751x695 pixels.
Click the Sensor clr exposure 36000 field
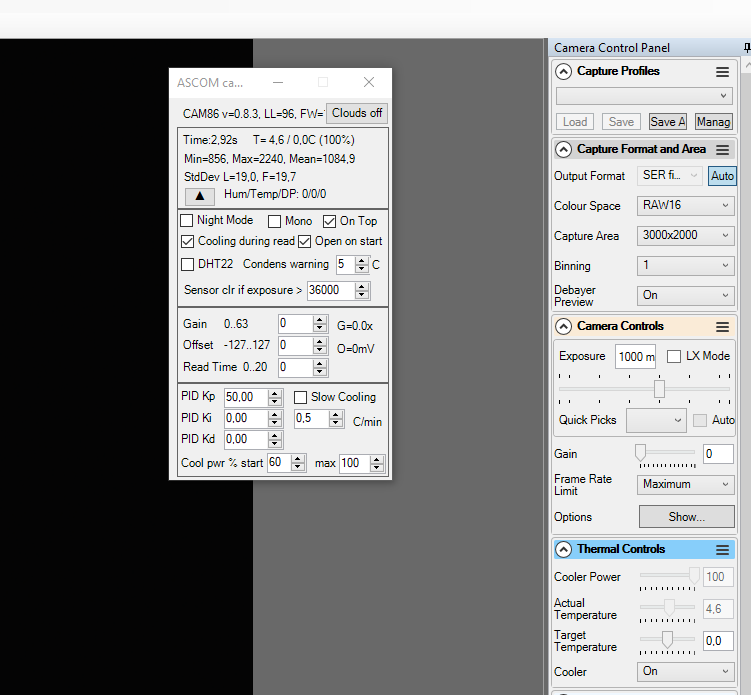331,290
